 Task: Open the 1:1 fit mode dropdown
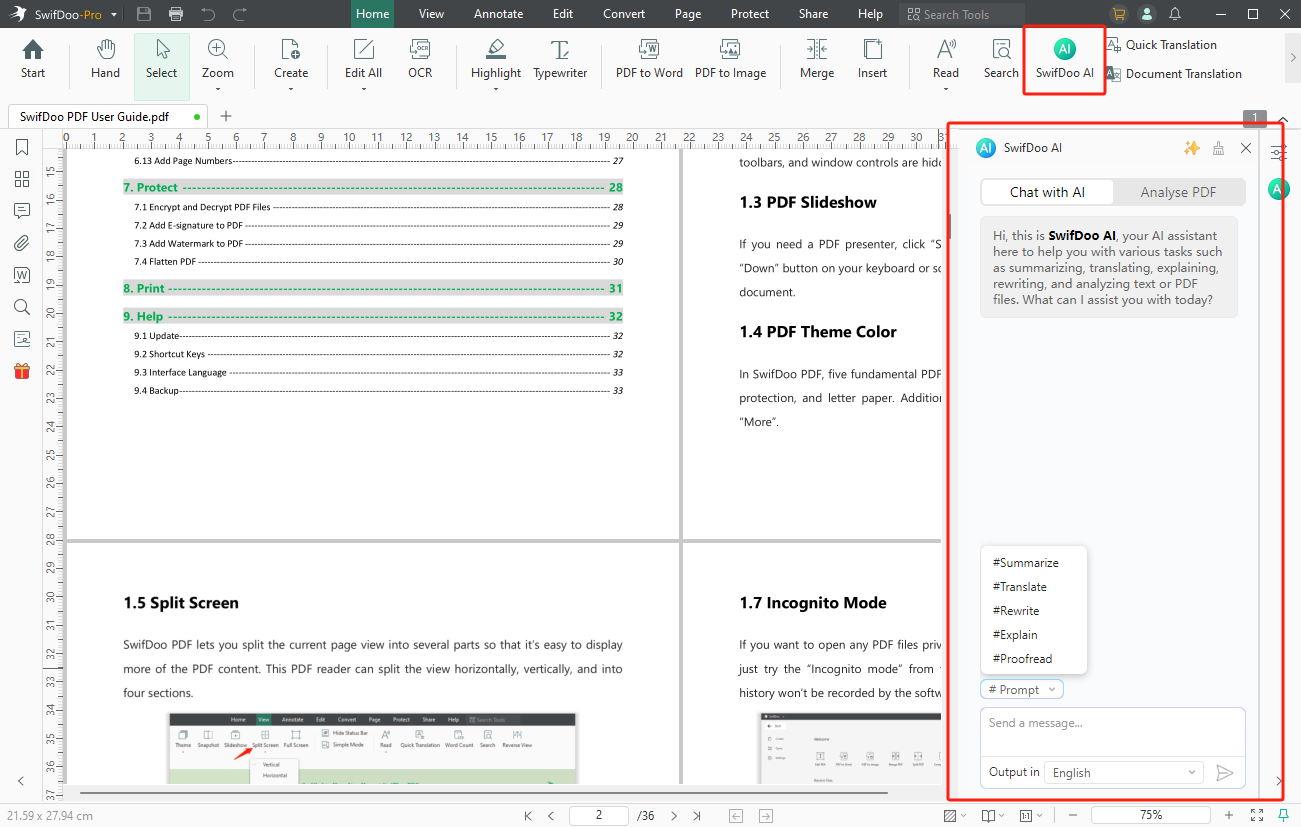tap(1032, 815)
